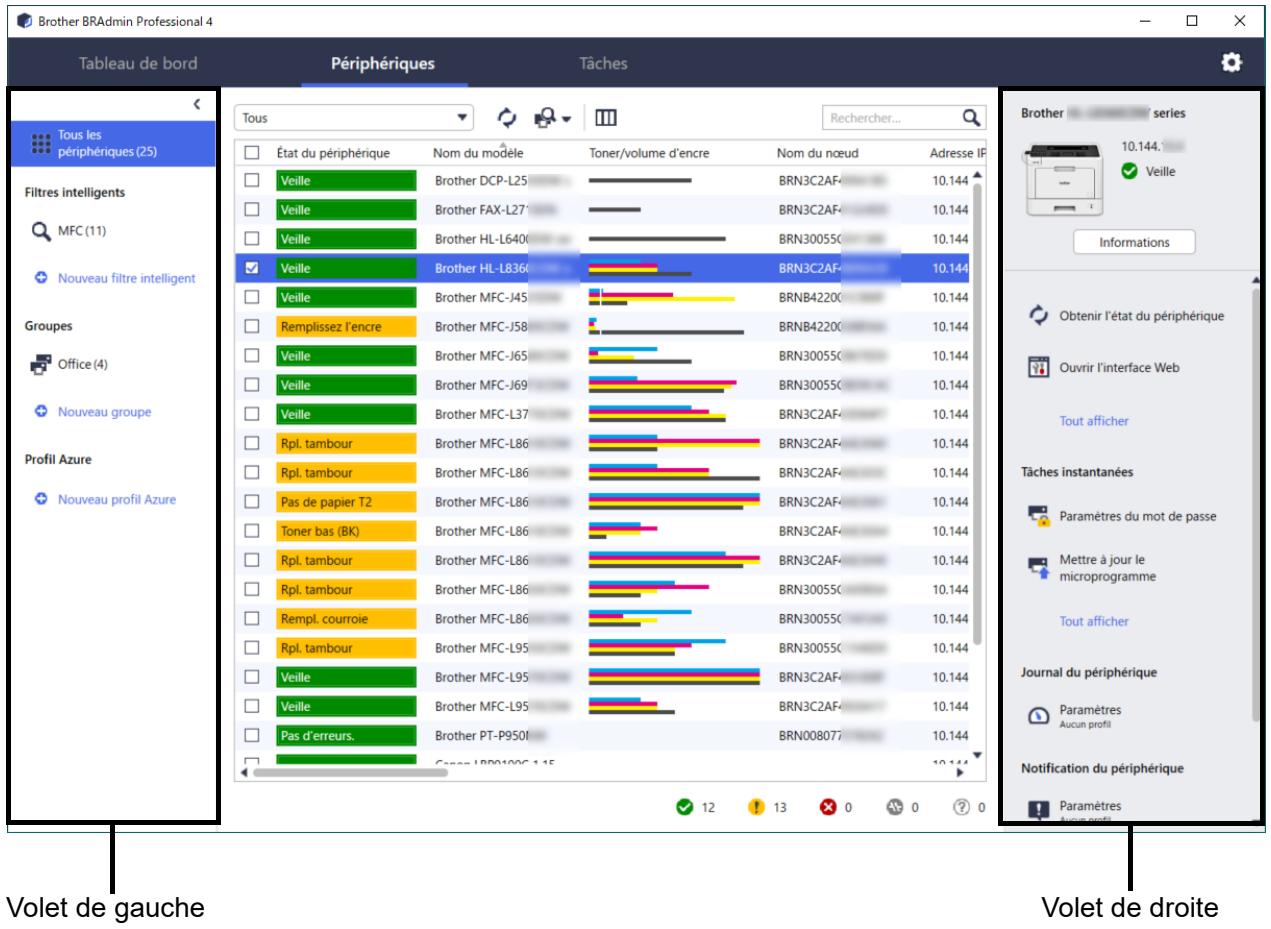Toggle the select-all header checkbox
Image resolution: width=1271 pixels, height=929 pixels.
(252, 153)
